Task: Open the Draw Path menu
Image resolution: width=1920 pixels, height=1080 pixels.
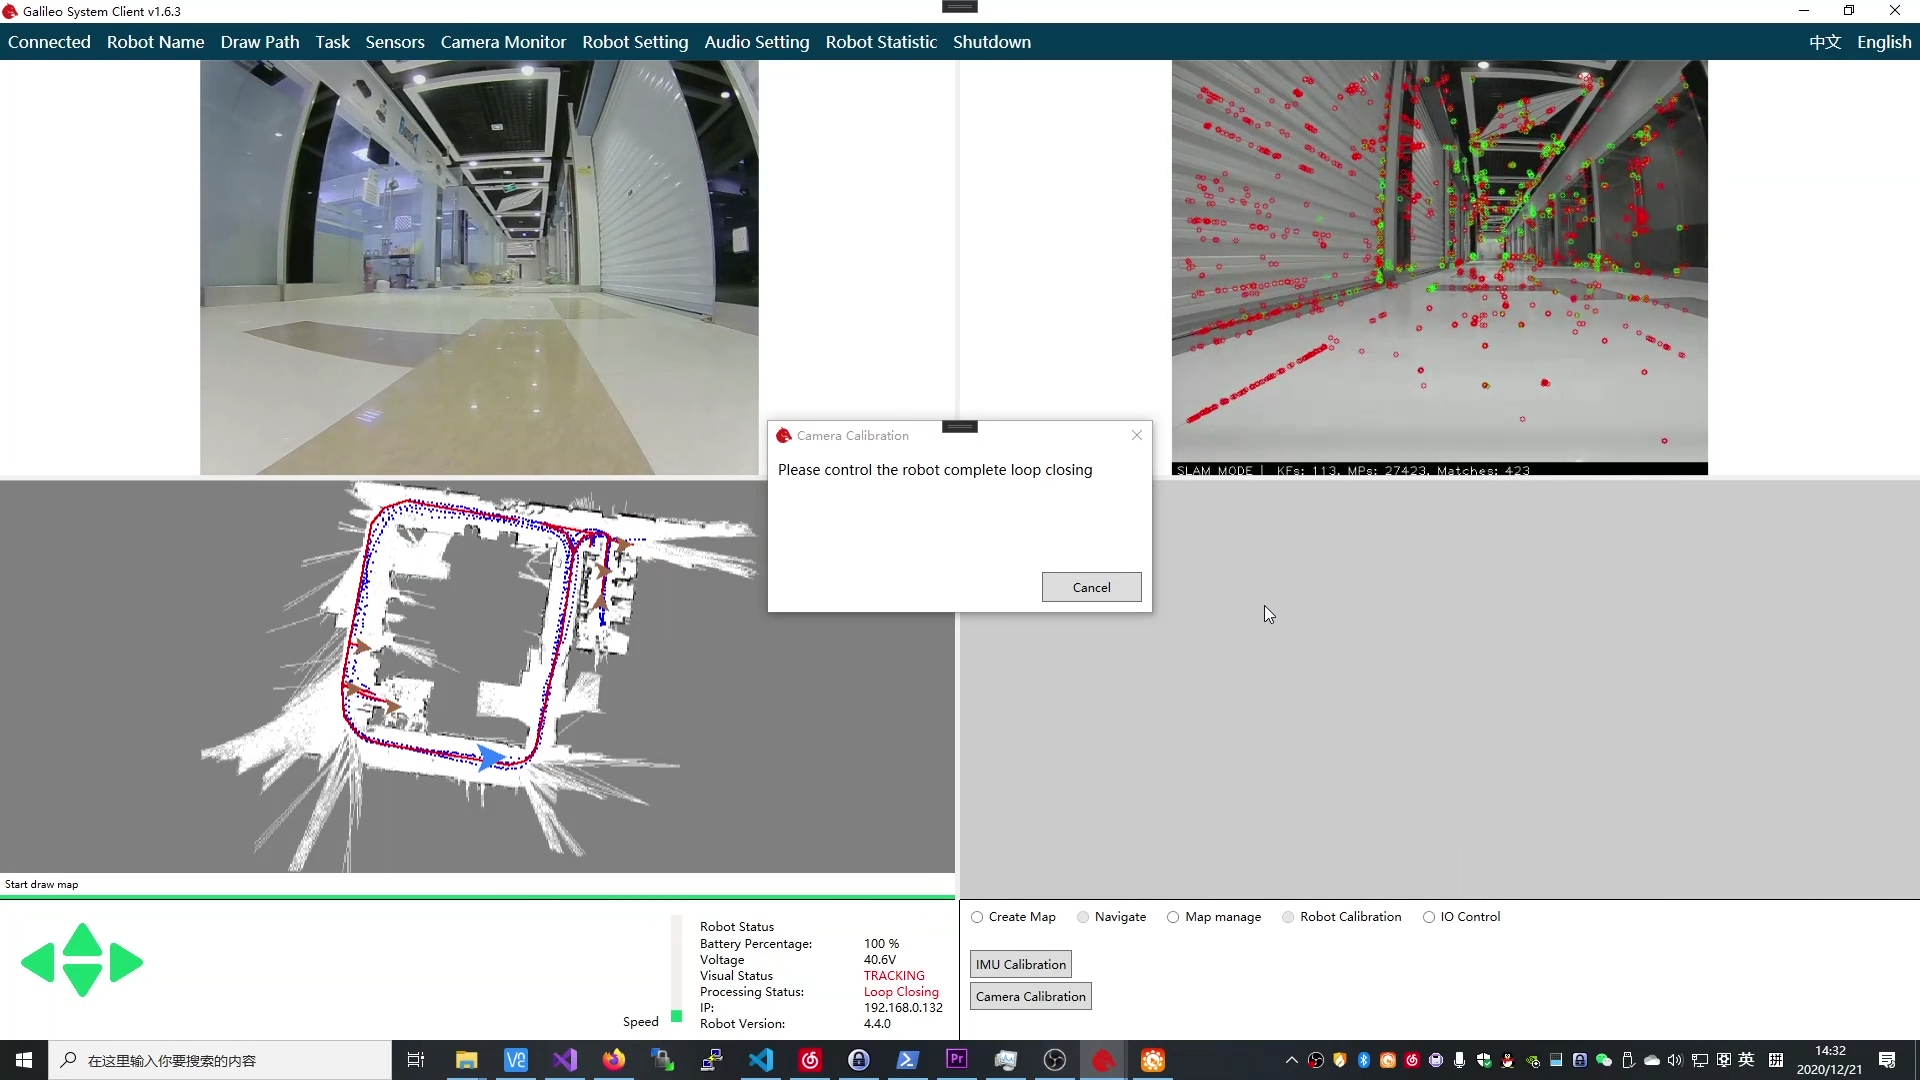Action: [260, 42]
